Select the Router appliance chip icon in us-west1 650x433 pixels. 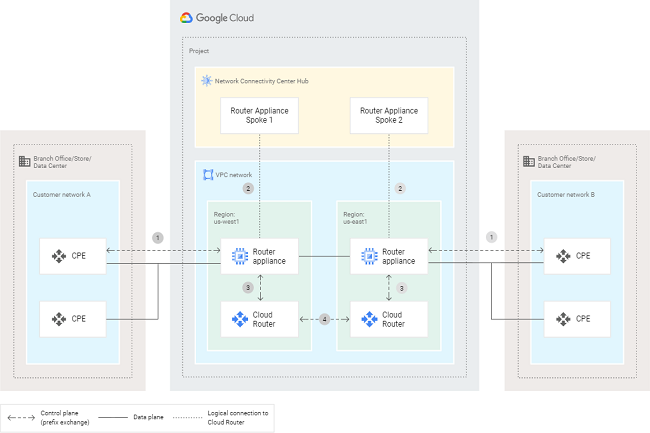point(240,256)
